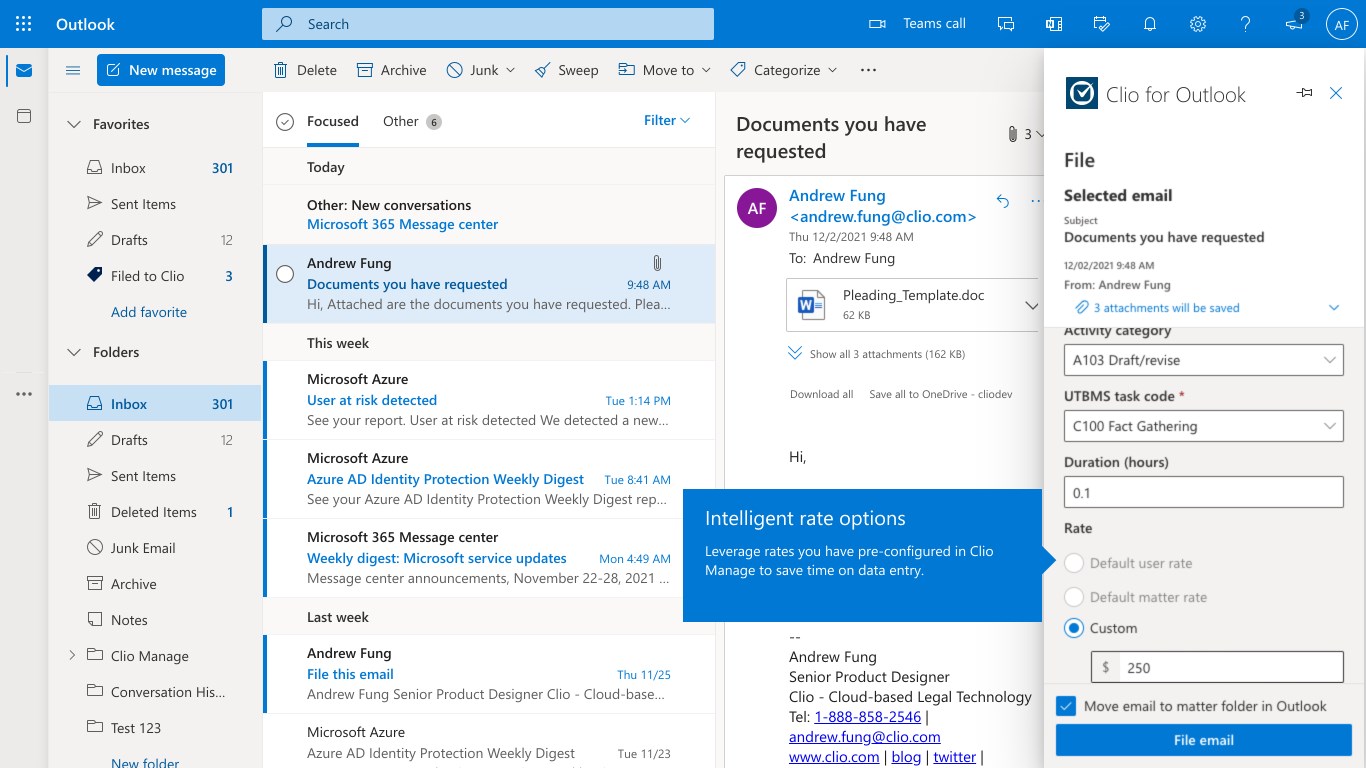The height and width of the screenshot is (768, 1366).
Task: Open the Conversation History folder
Action: click(x=155, y=692)
